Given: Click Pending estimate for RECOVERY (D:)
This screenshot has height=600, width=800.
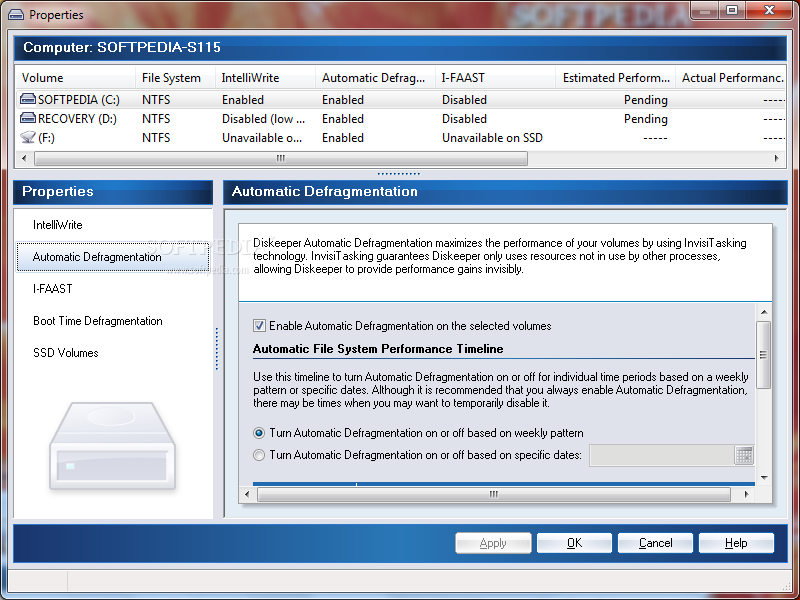Looking at the screenshot, I should click(x=645, y=118).
